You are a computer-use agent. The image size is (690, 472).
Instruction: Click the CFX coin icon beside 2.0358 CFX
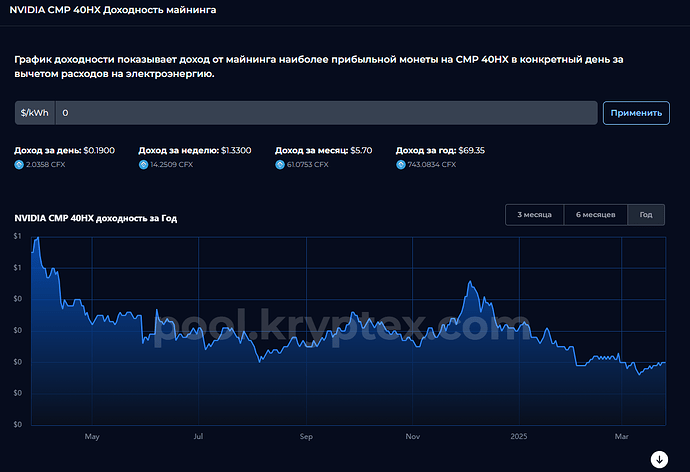click(x=19, y=165)
